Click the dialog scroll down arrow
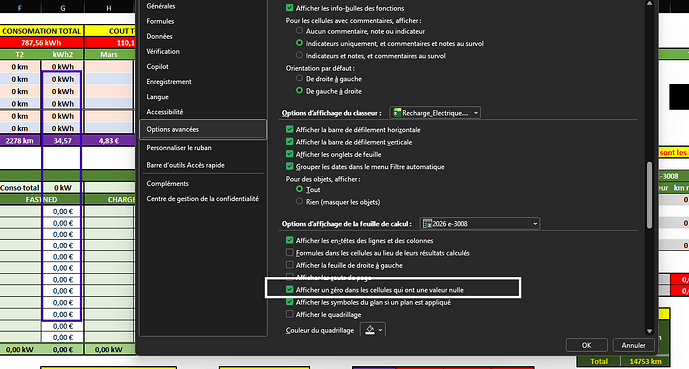The width and height of the screenshot is (689, 369). 649,331
